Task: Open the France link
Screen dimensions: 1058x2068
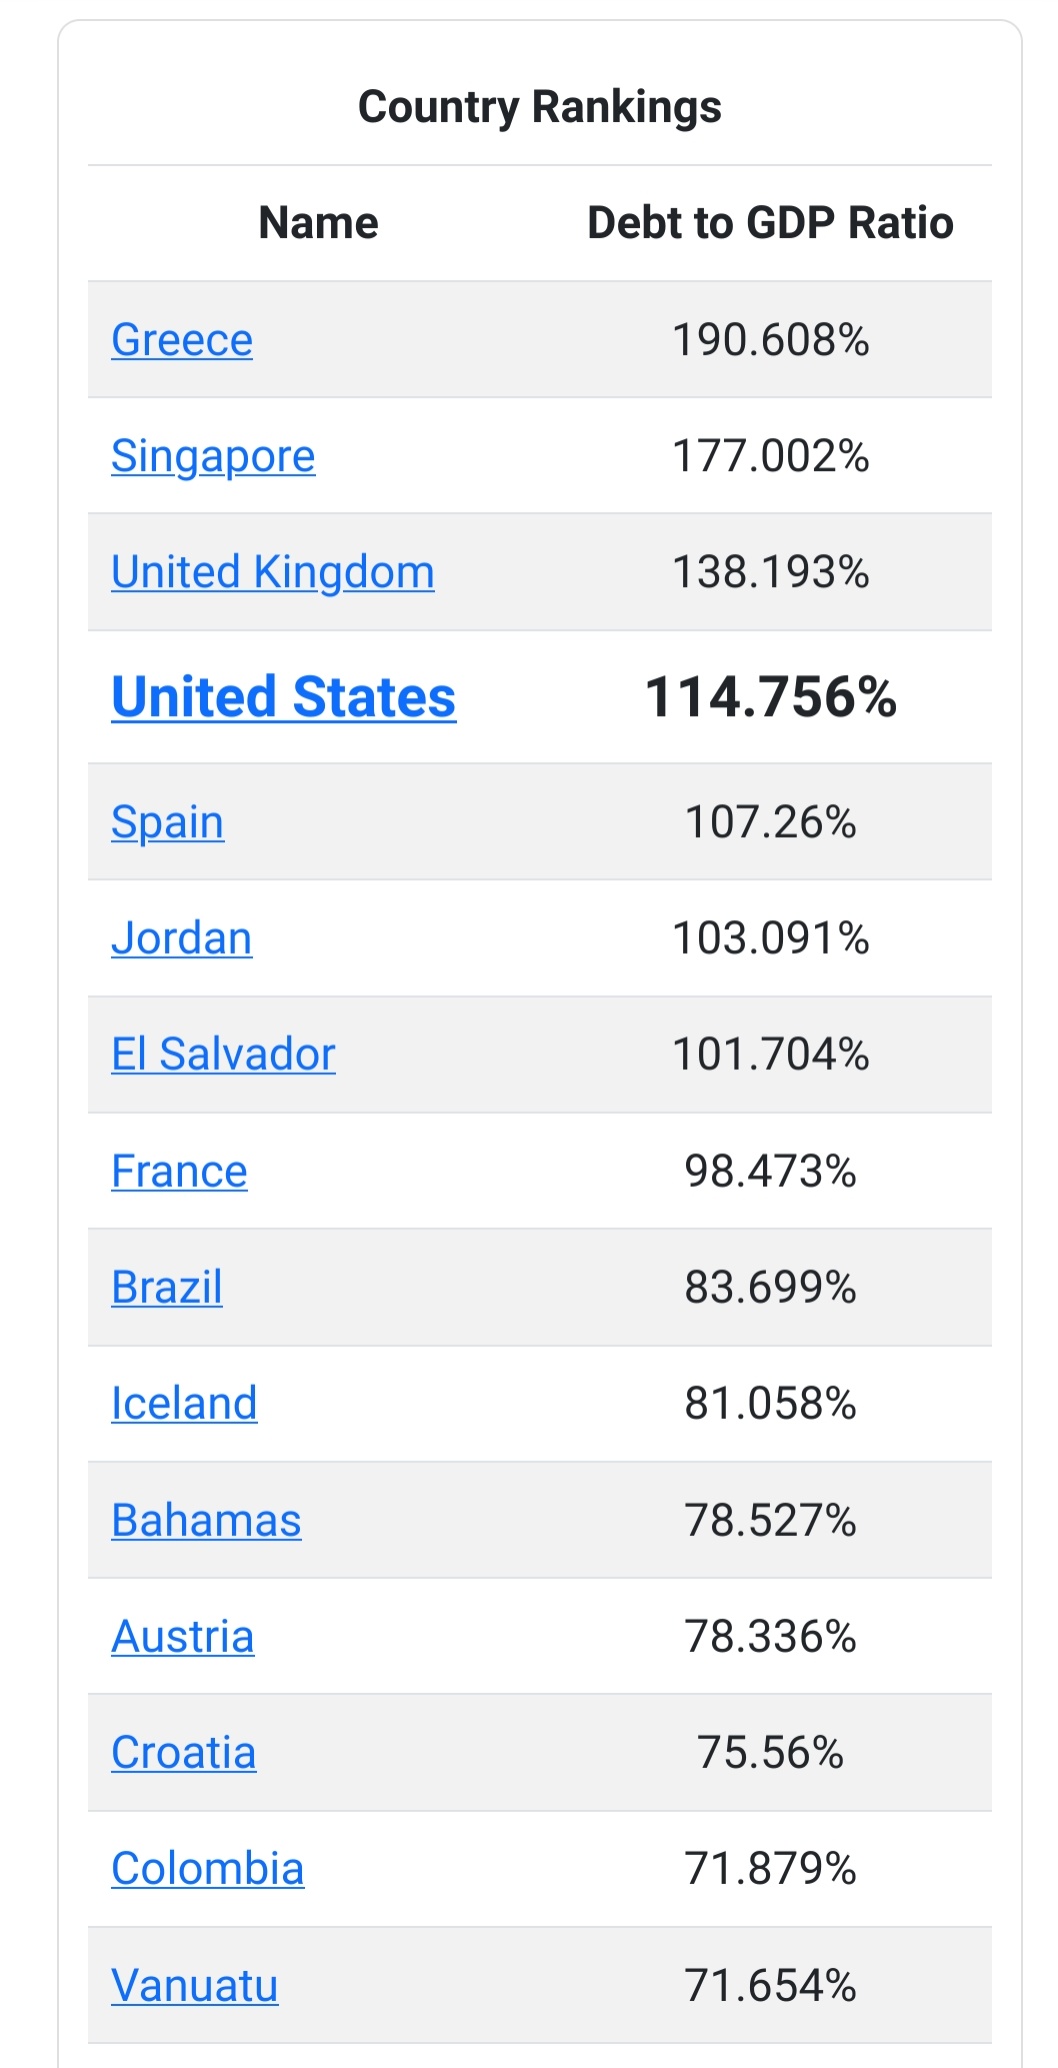Action: click(179, 1171)
